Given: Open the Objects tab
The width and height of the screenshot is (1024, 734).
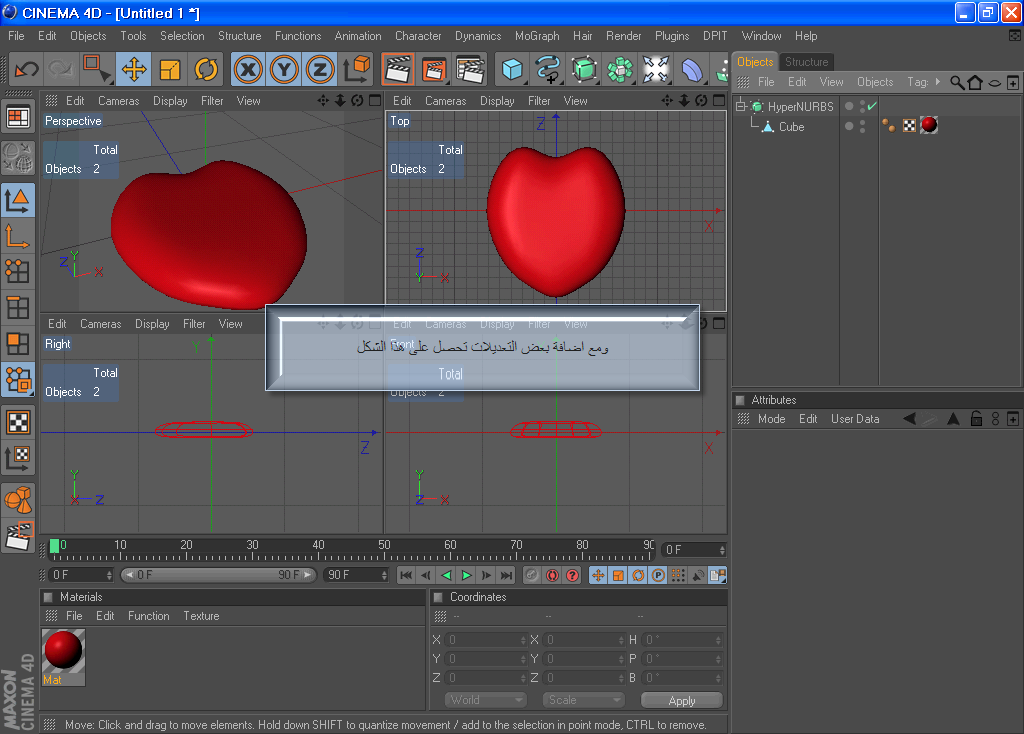Looking at the screenshot, I should [x=755, y=61].
